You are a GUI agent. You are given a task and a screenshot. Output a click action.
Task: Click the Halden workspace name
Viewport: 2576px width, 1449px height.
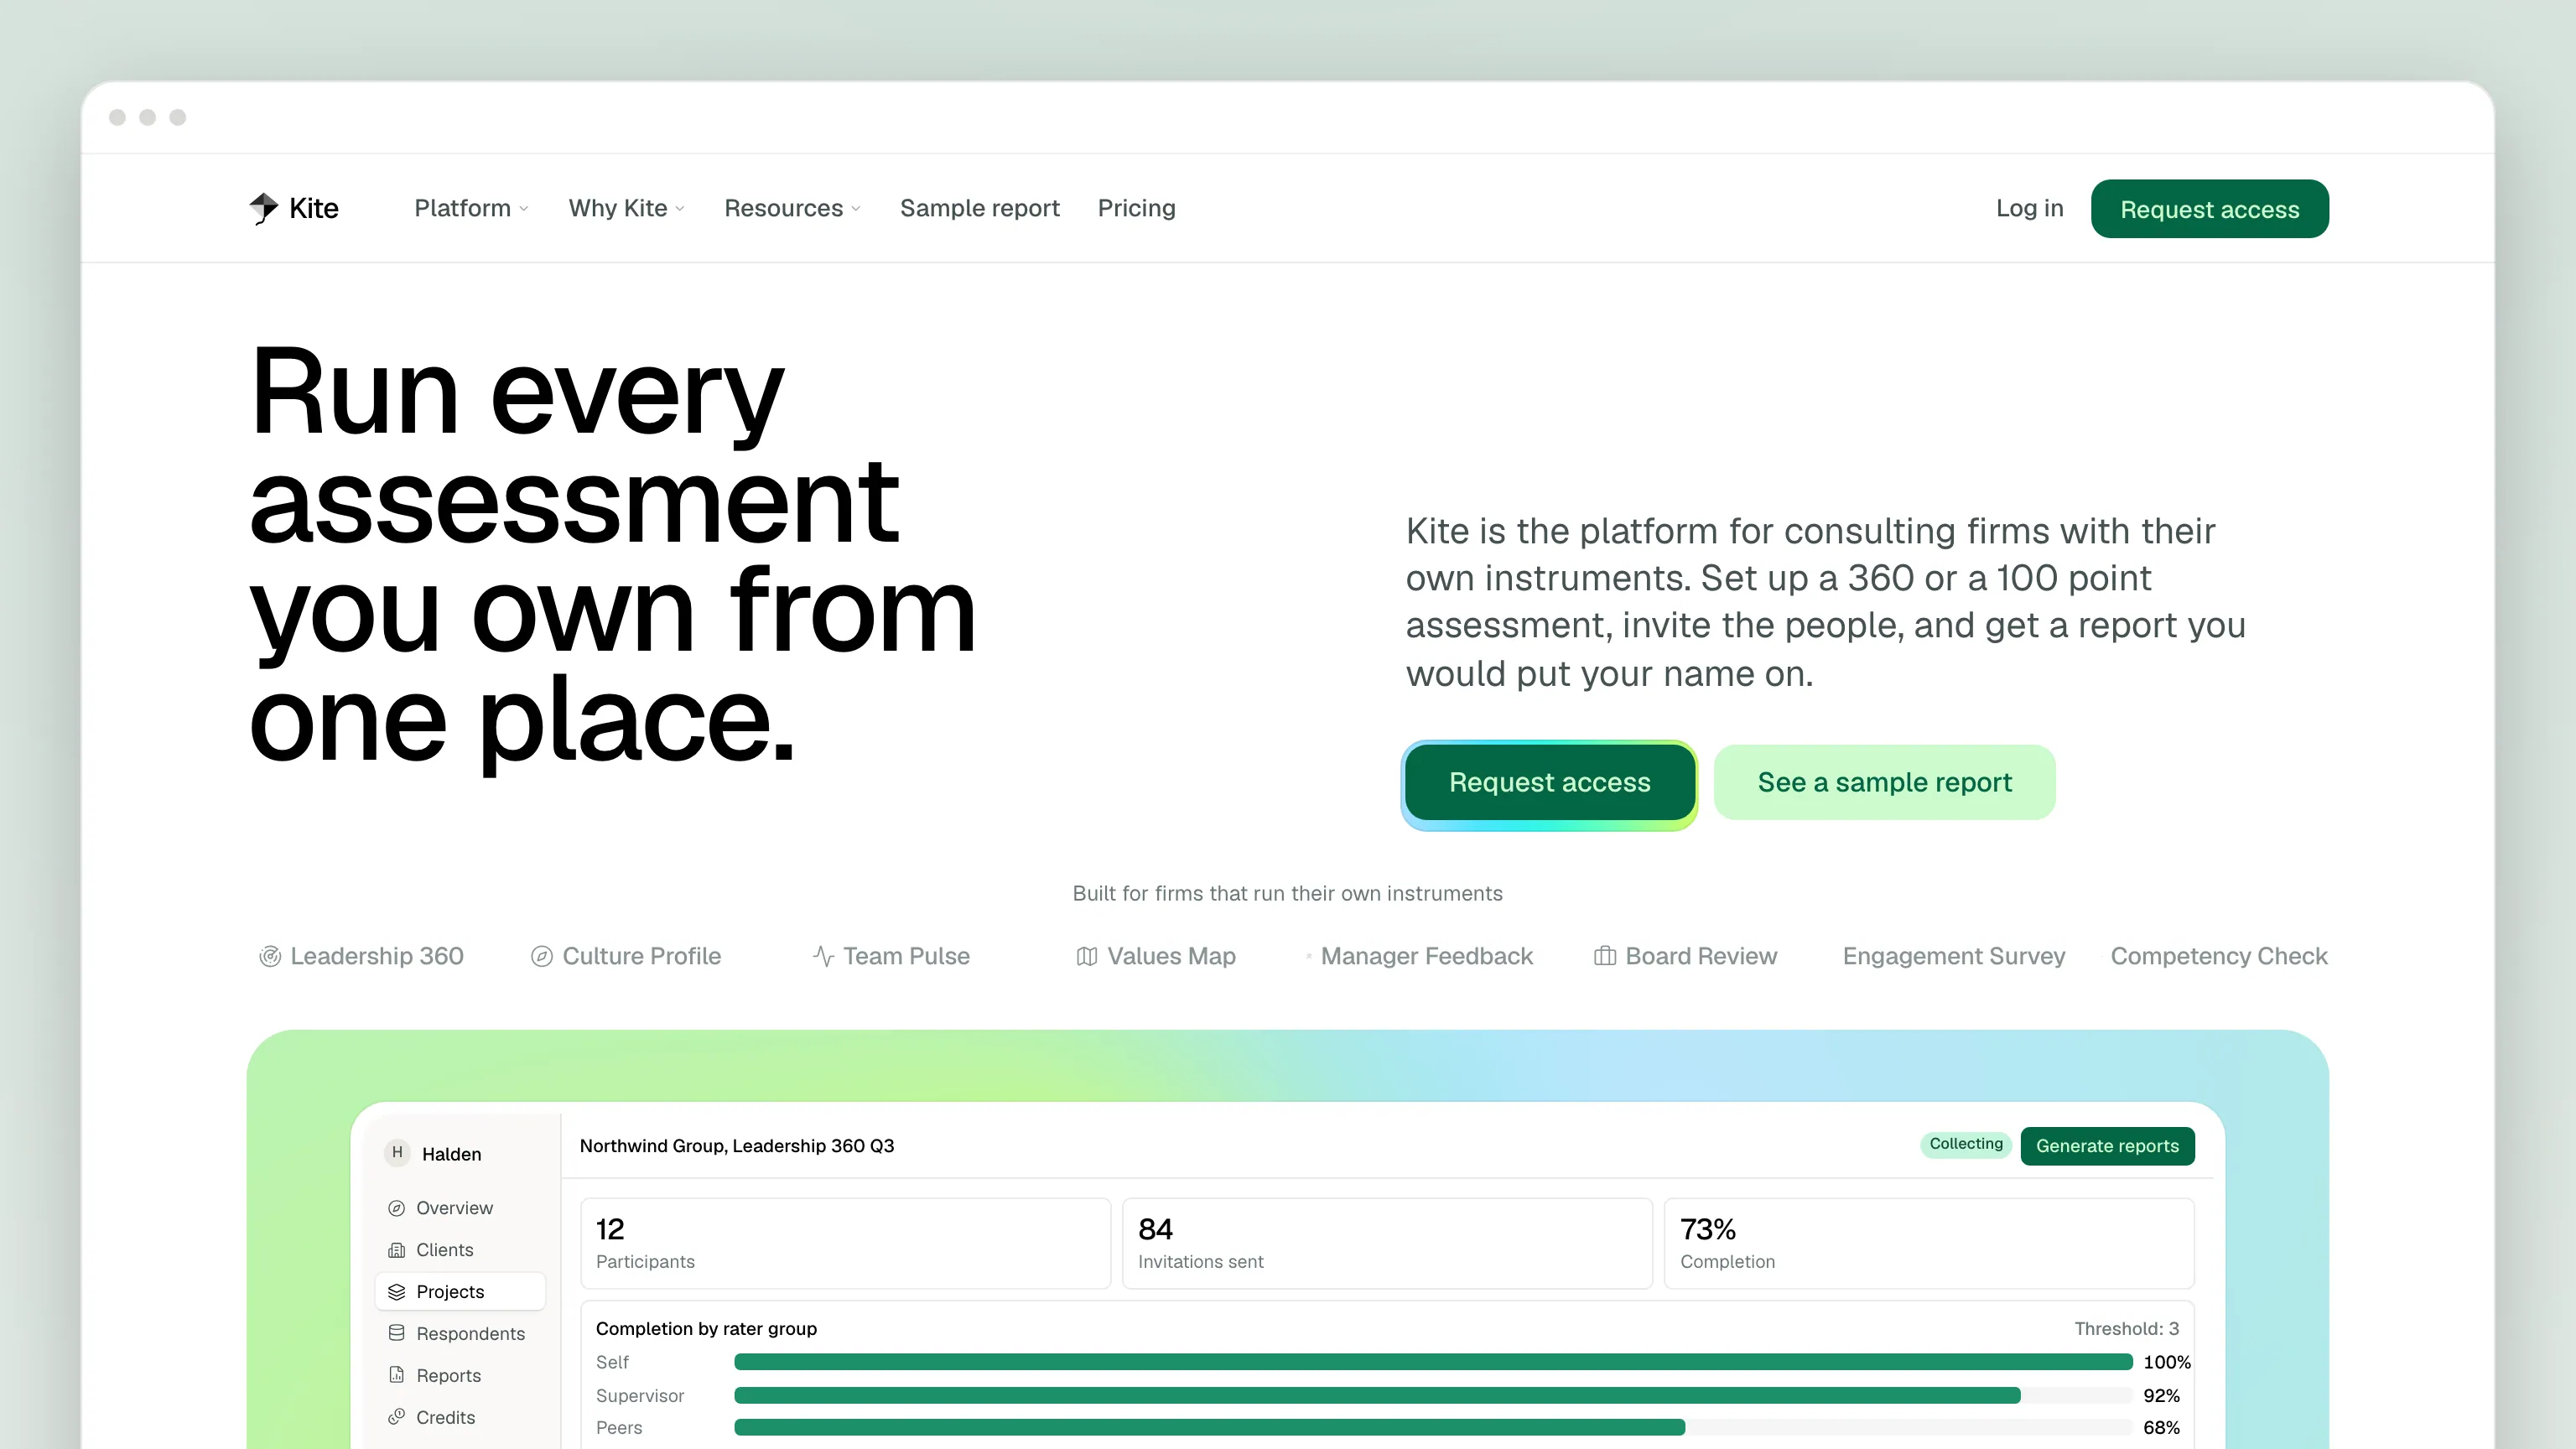(452, 1154)
